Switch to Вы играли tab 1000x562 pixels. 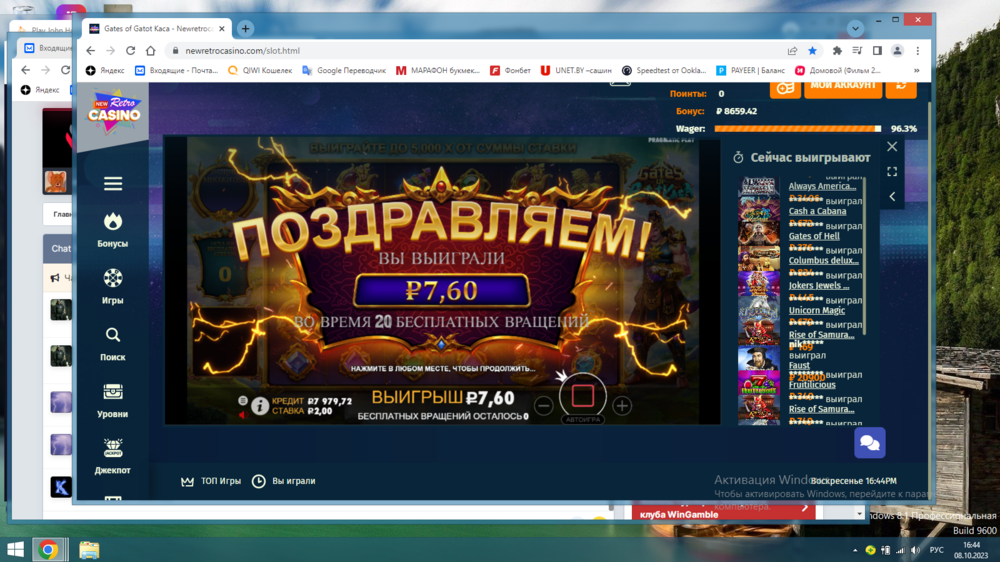[284, 481]
